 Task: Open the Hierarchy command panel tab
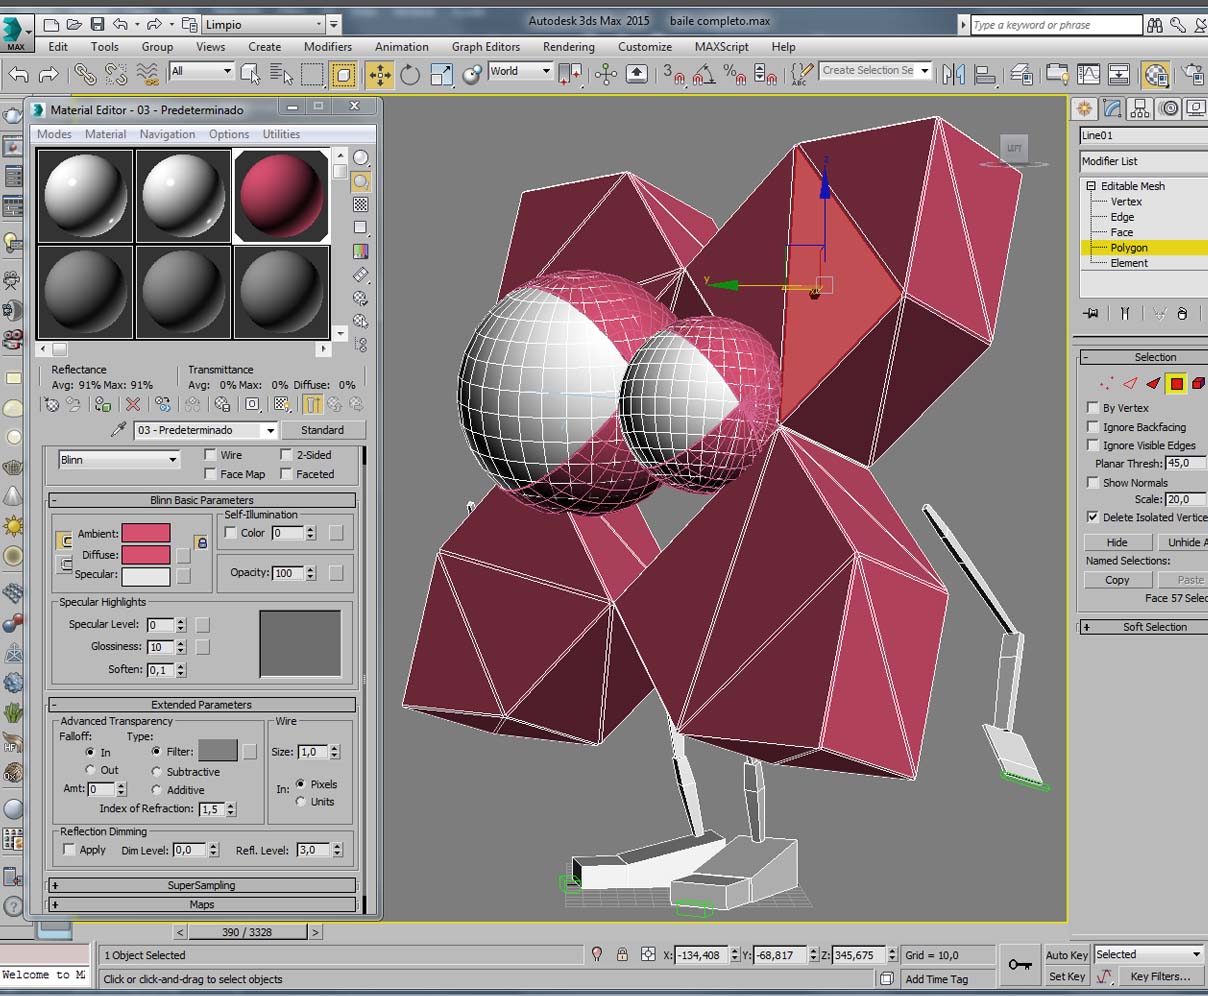click(1139, 109)
